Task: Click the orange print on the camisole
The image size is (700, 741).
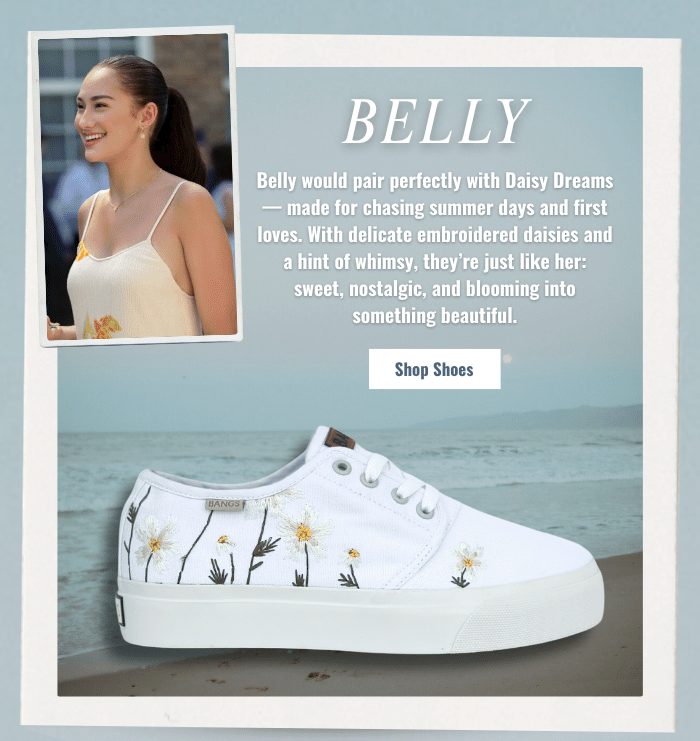Action: point(102,327)
